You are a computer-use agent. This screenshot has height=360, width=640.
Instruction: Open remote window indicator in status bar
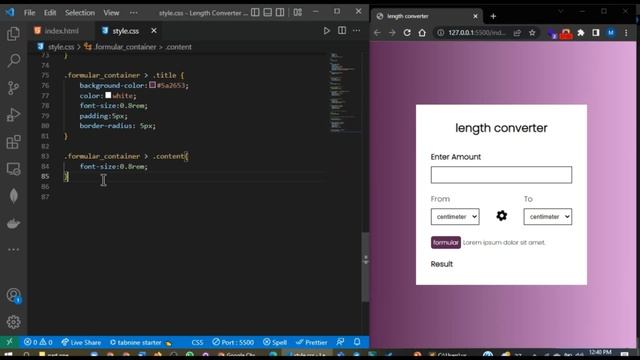coord(9,342)
